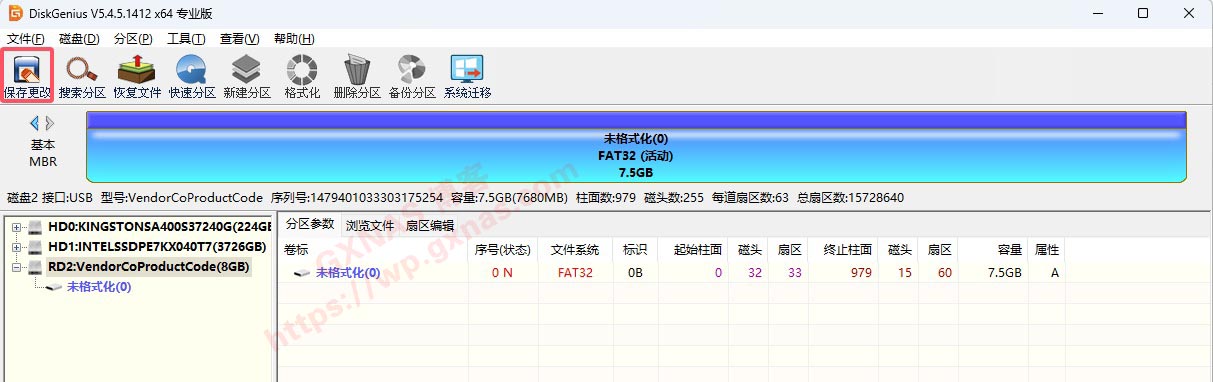Switch to the 扇区编辑 tab
The image size is (1213, 382).
(x=429, y=226)
